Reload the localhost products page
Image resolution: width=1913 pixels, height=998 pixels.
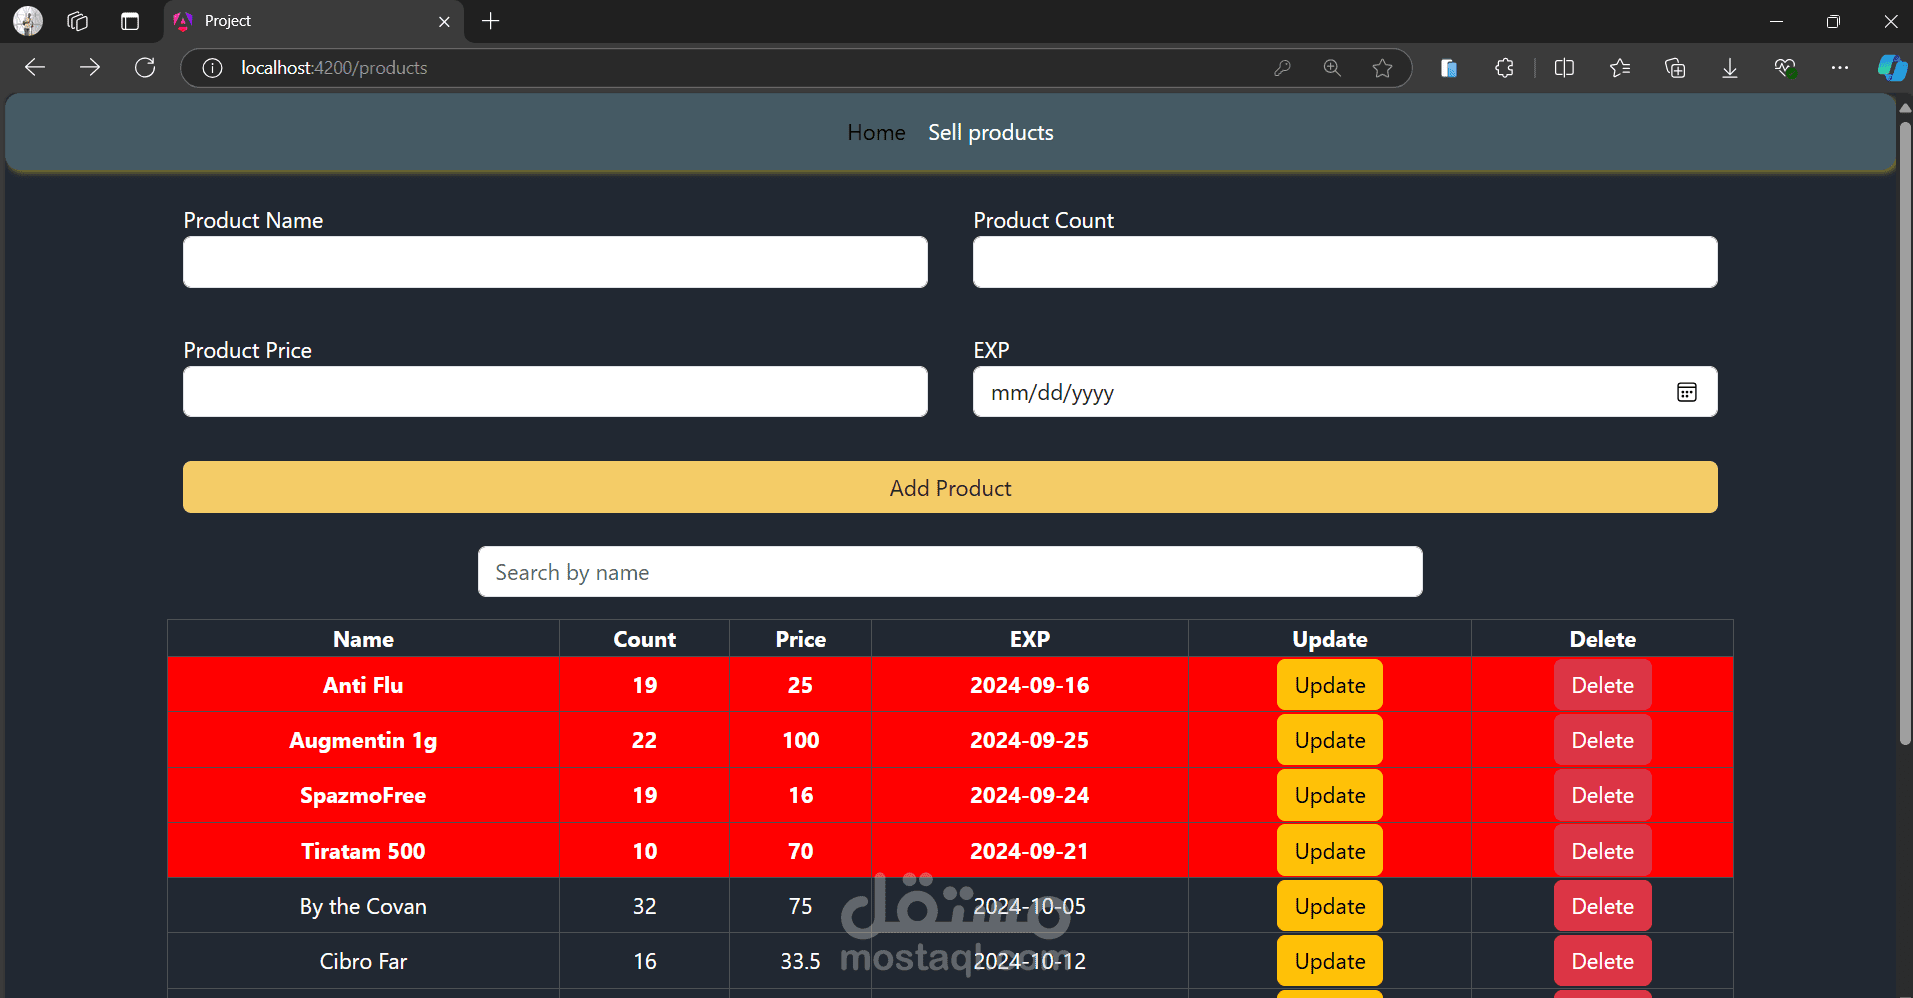145,68
